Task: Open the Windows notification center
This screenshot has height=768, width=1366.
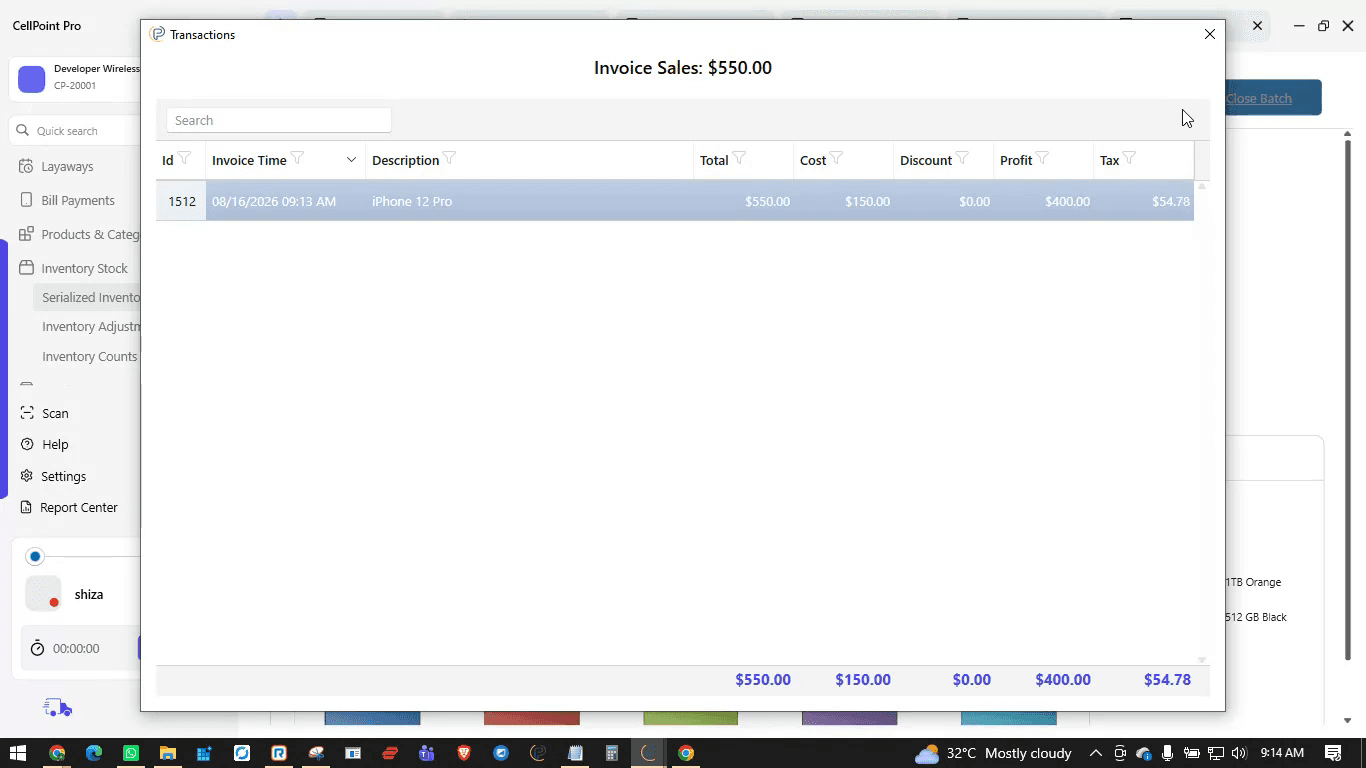Action: (1333, 753)
